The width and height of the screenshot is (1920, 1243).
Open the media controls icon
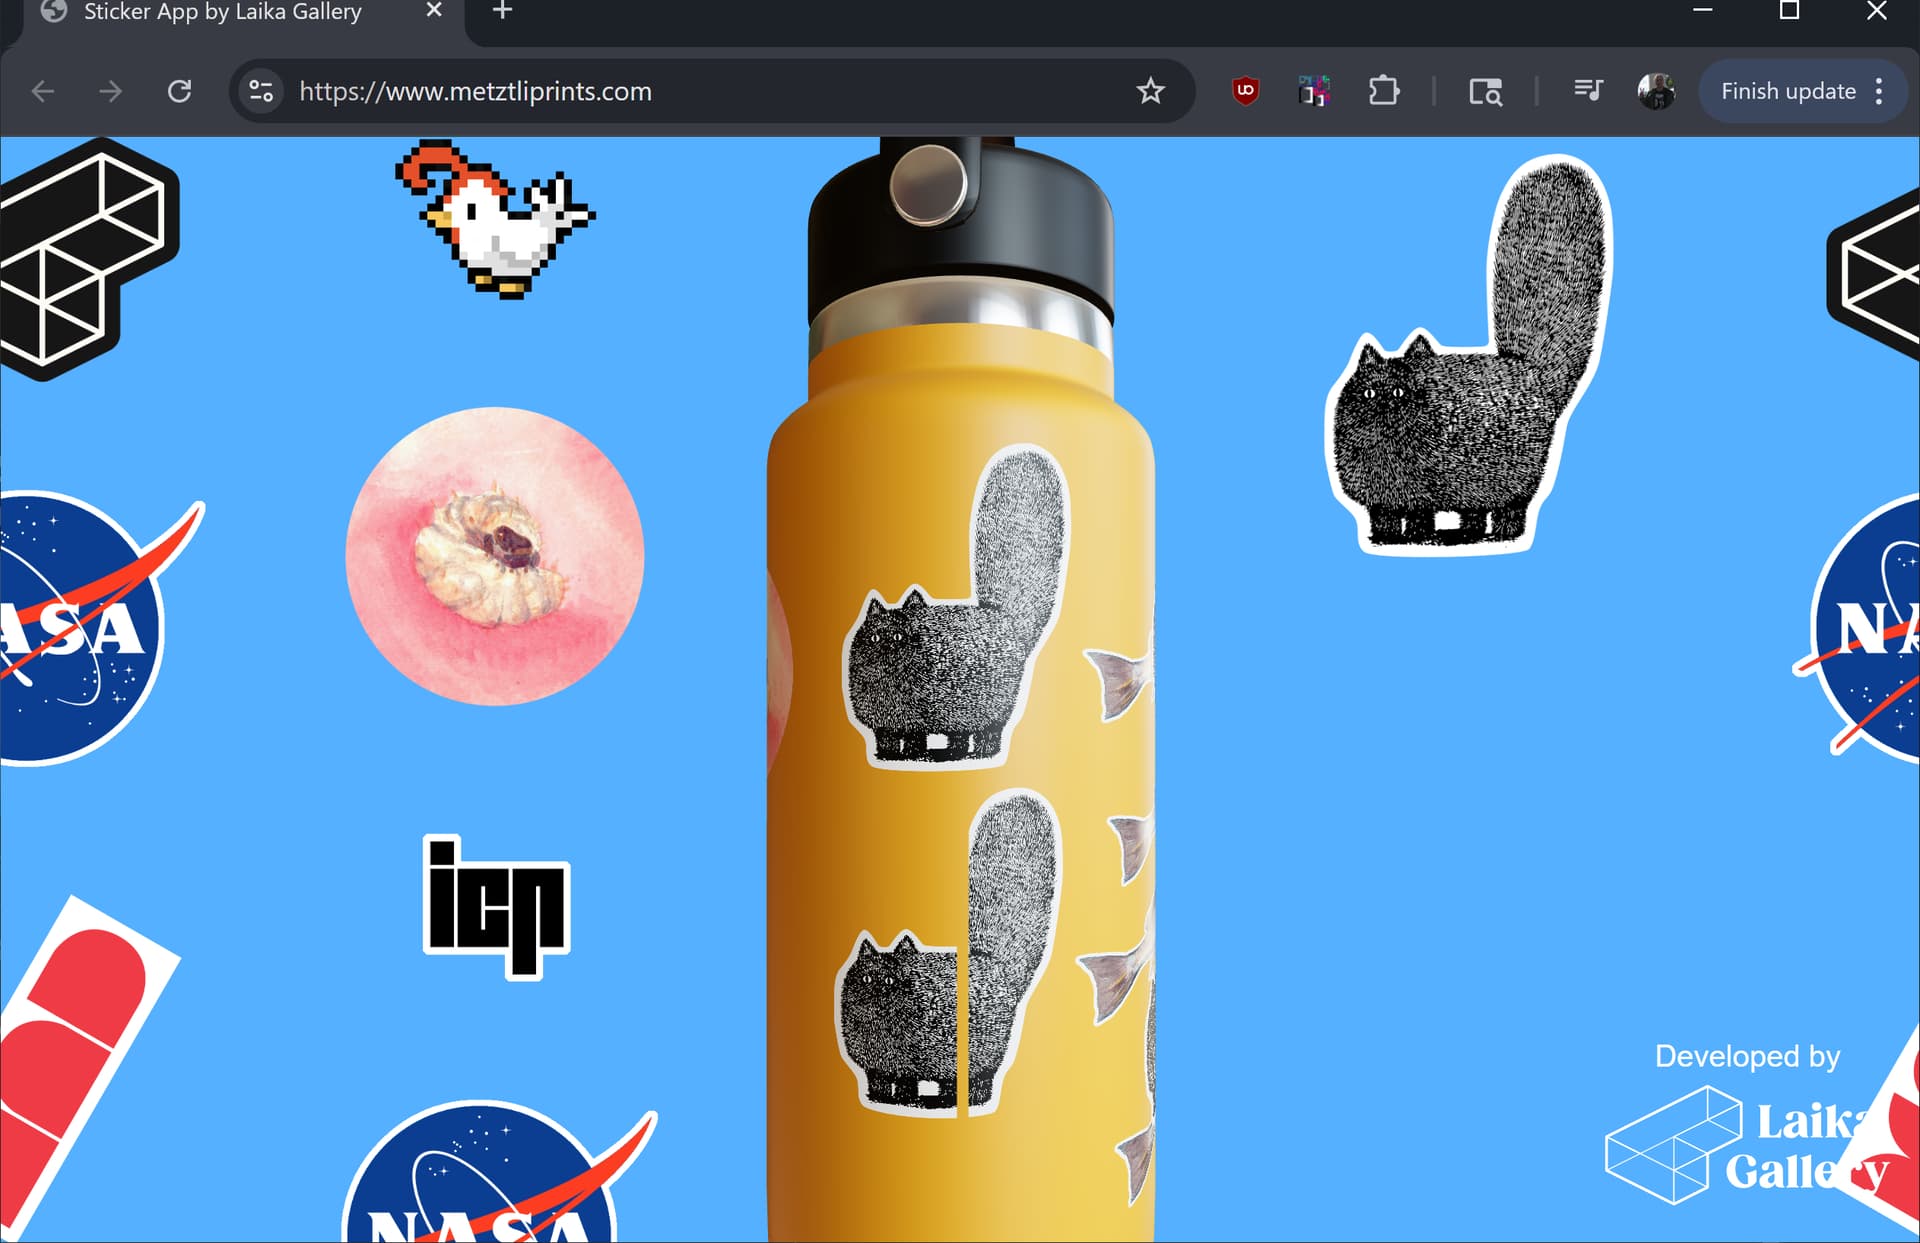pos(1587,91)
